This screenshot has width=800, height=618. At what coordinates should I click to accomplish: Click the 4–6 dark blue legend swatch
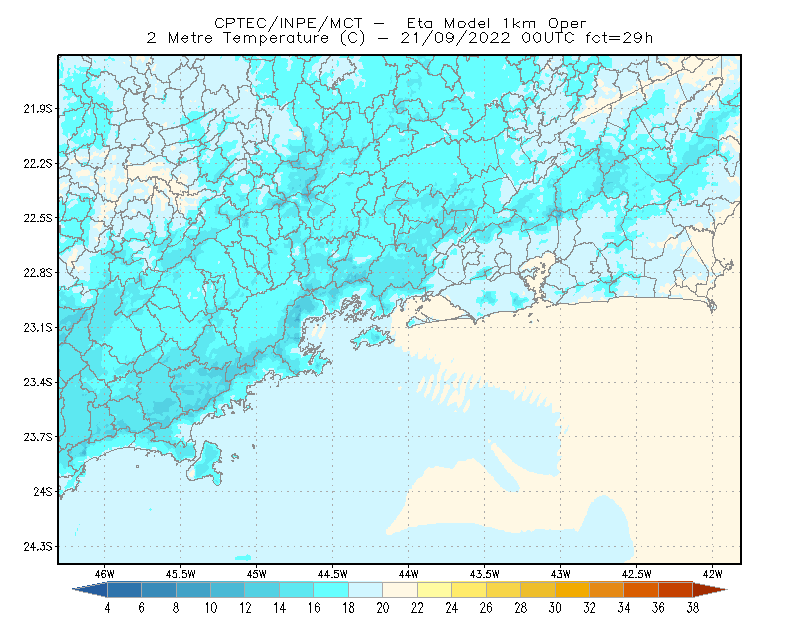pos(124,589)
